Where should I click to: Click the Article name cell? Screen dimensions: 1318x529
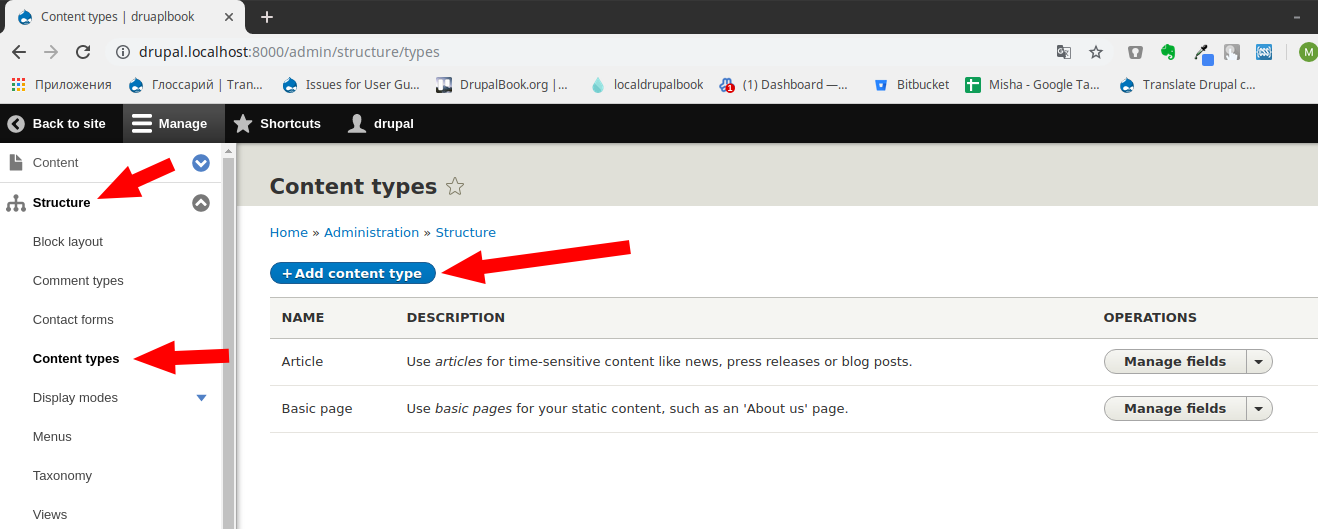[x=302, y=361]
